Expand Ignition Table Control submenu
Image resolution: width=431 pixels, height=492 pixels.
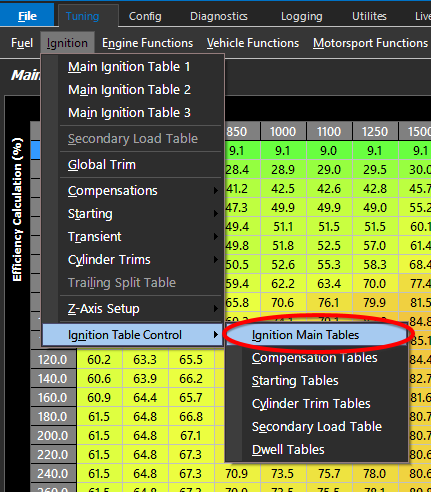click(132, 335)
